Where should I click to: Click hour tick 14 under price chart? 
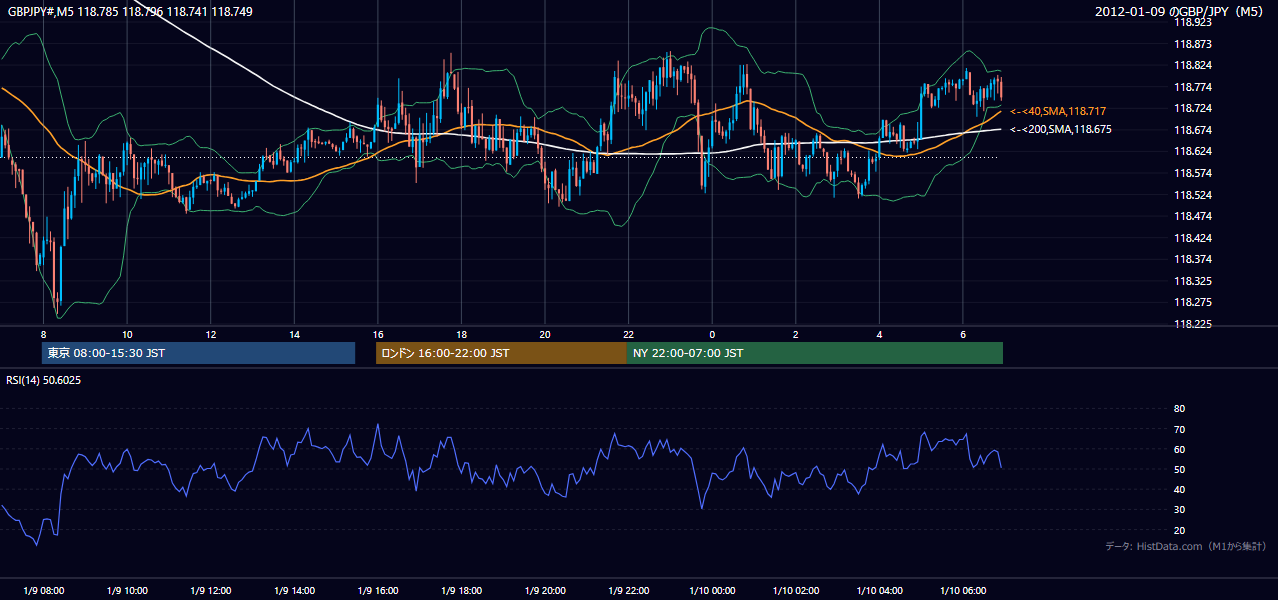coord(294,334)
